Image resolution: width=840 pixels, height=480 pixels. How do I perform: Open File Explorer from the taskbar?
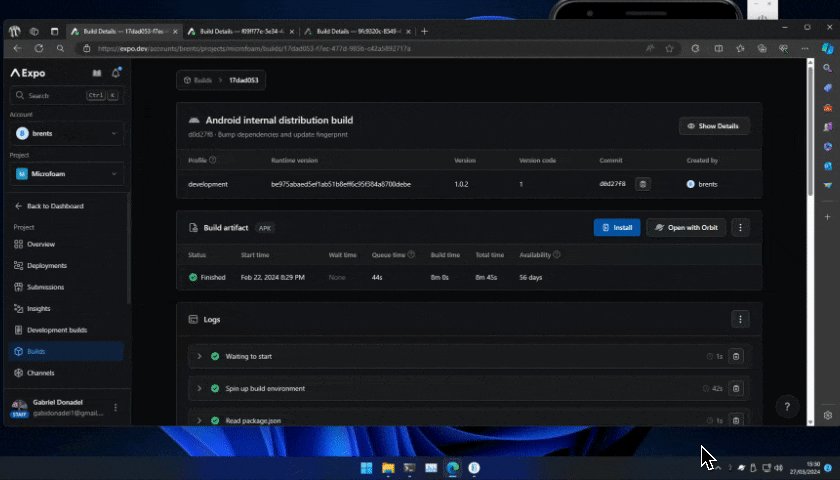point(388,468)
